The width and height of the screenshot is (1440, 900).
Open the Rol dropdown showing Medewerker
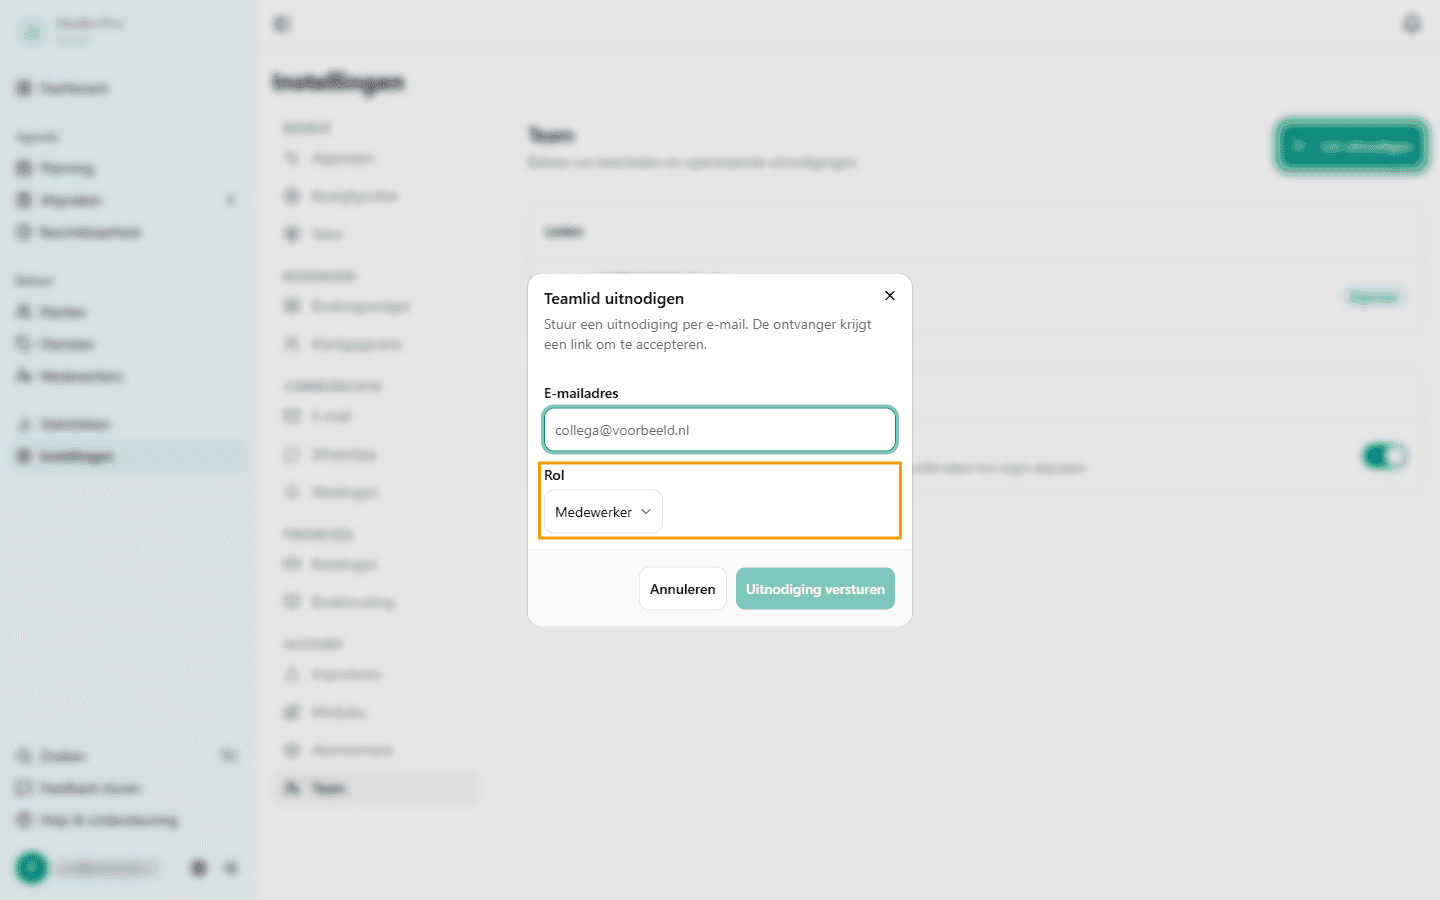point(603,512)
